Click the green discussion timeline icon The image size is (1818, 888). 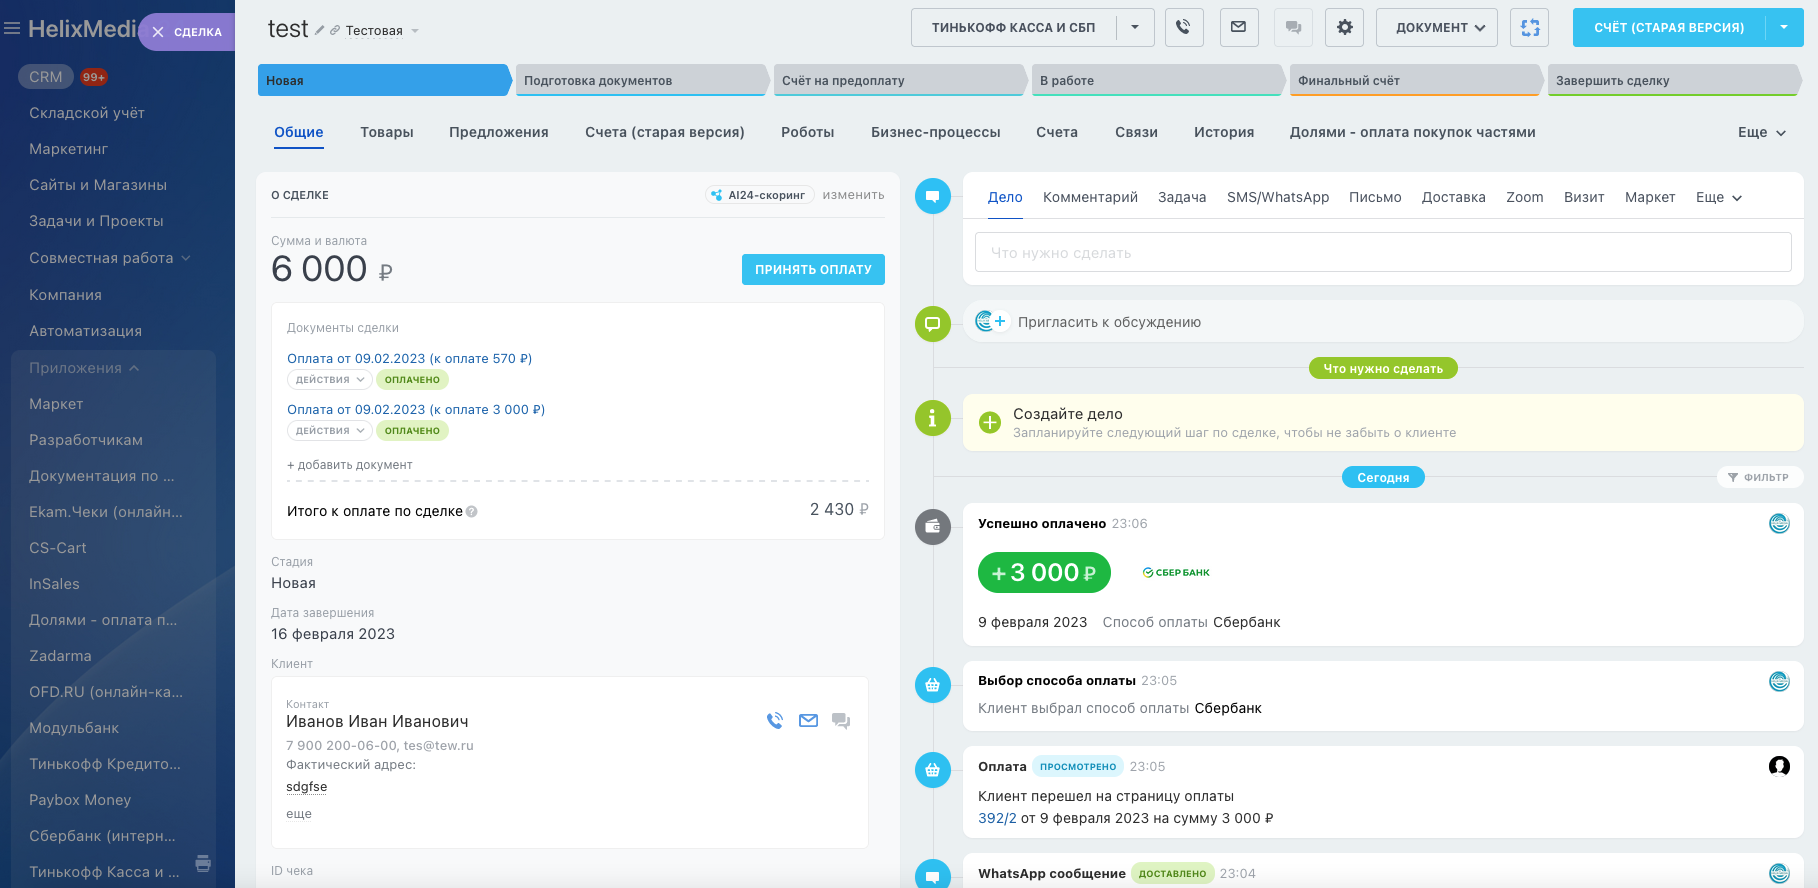[932, 324]
